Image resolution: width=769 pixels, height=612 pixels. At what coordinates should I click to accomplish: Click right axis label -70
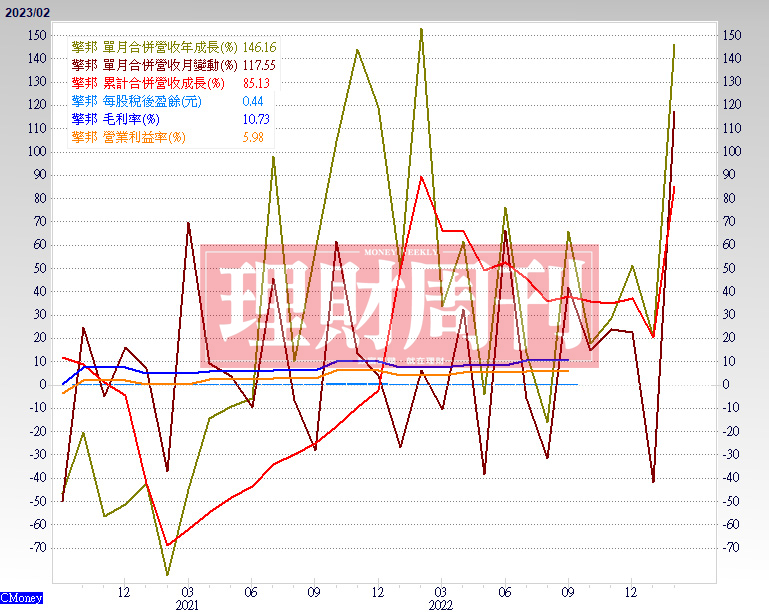pyautogui.click(x=732, y=547)
